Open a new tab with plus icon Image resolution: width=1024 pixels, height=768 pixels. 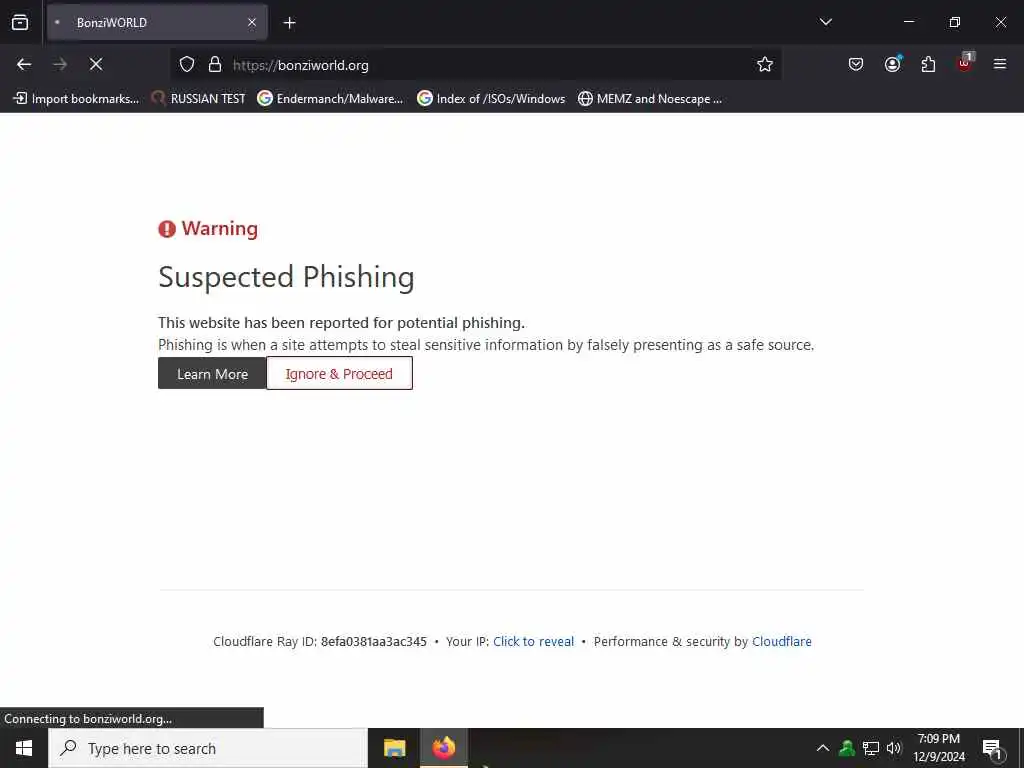[x=289, y=23]
